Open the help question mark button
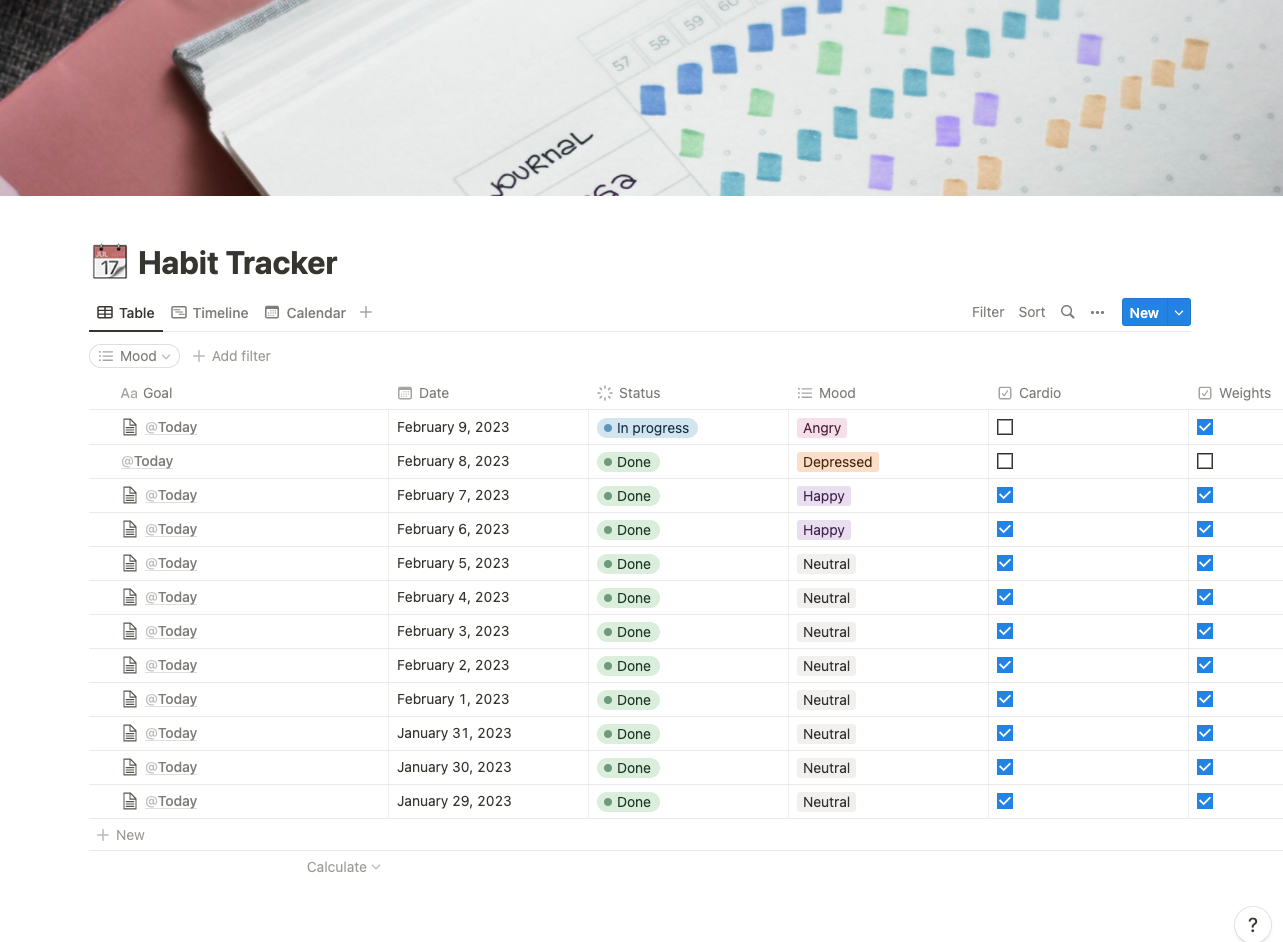This screenshot has height=942, width=1283. (1252, 925)
